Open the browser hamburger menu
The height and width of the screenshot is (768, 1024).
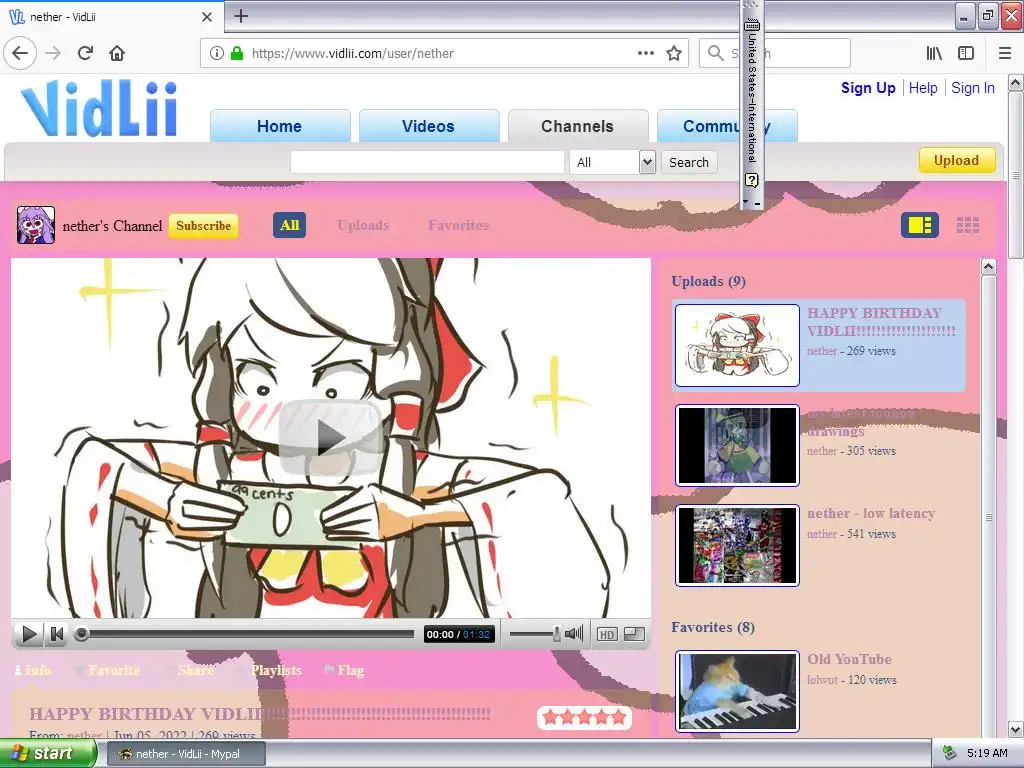click(1005, 53)
